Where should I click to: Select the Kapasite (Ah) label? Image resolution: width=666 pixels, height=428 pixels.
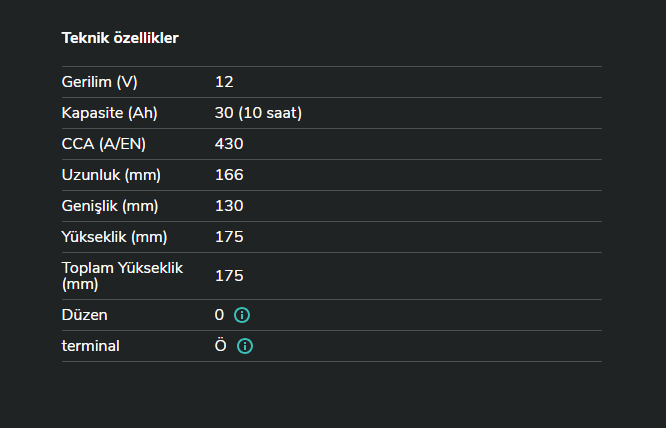[106, 113]
